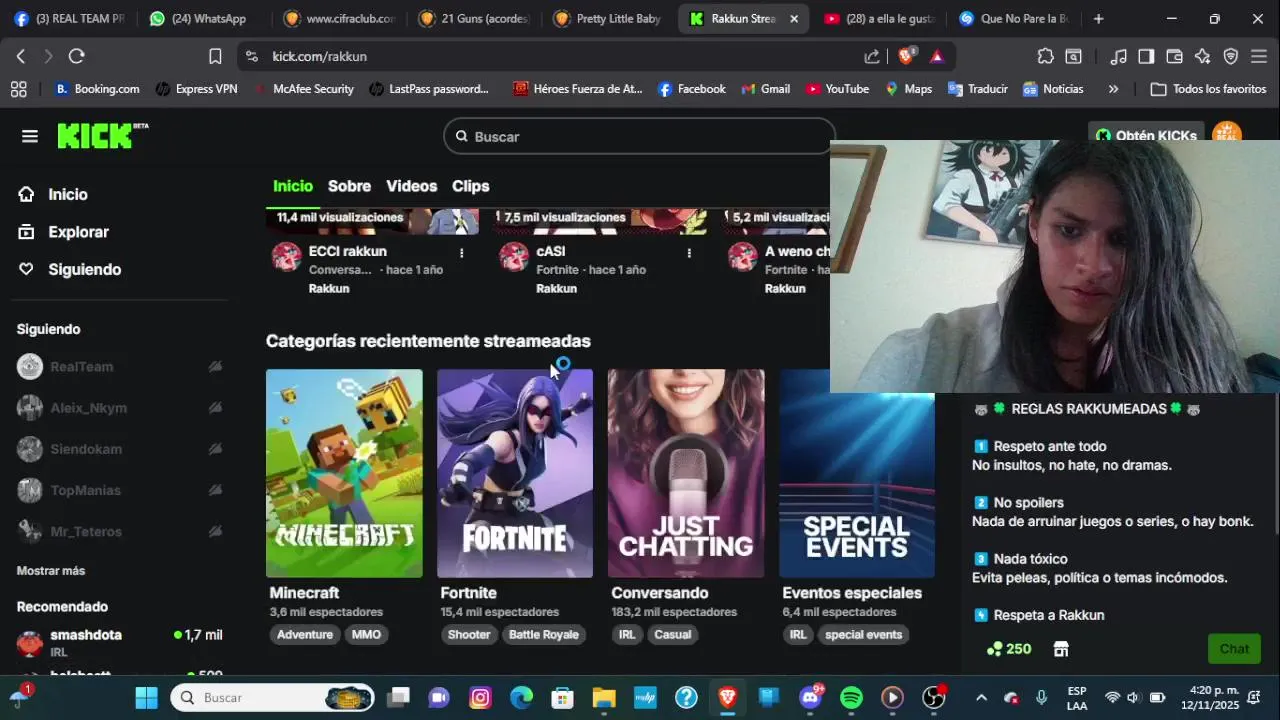1280x720 pixels.
Task: Switch to the Sobre tab
Action: click(349, 186)
